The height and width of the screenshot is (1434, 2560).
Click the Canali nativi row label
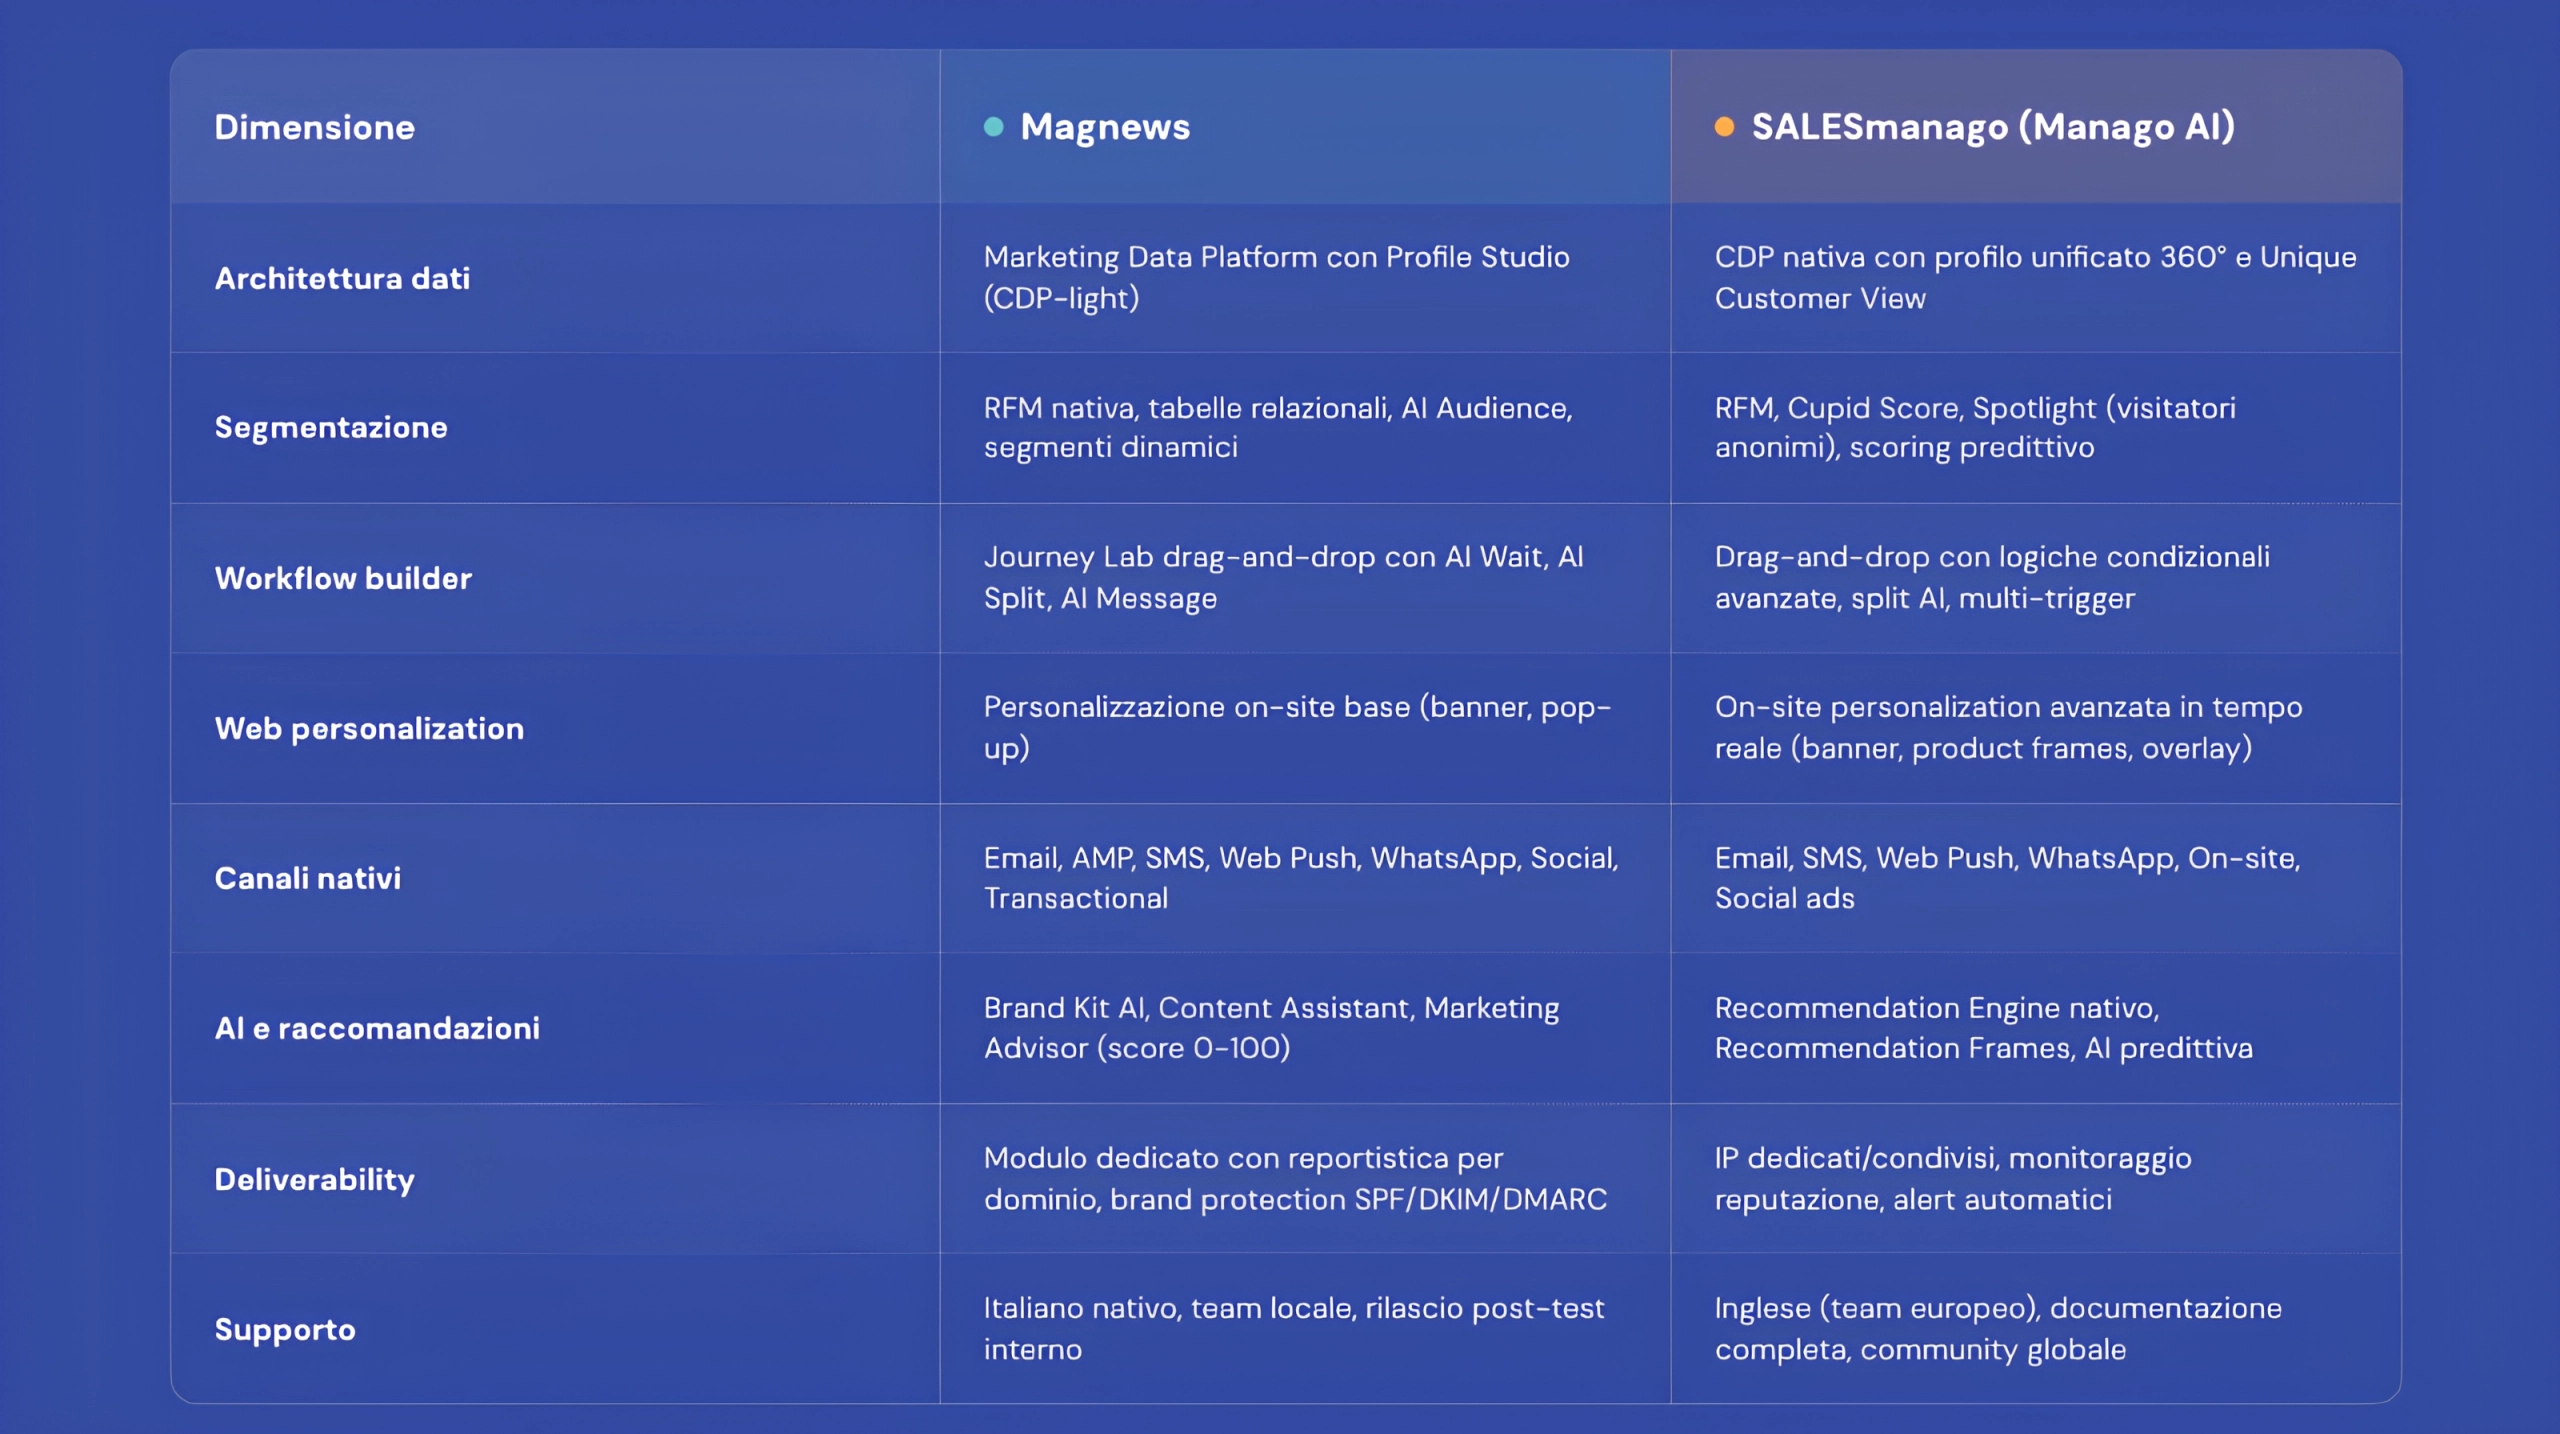pos(308,878)
